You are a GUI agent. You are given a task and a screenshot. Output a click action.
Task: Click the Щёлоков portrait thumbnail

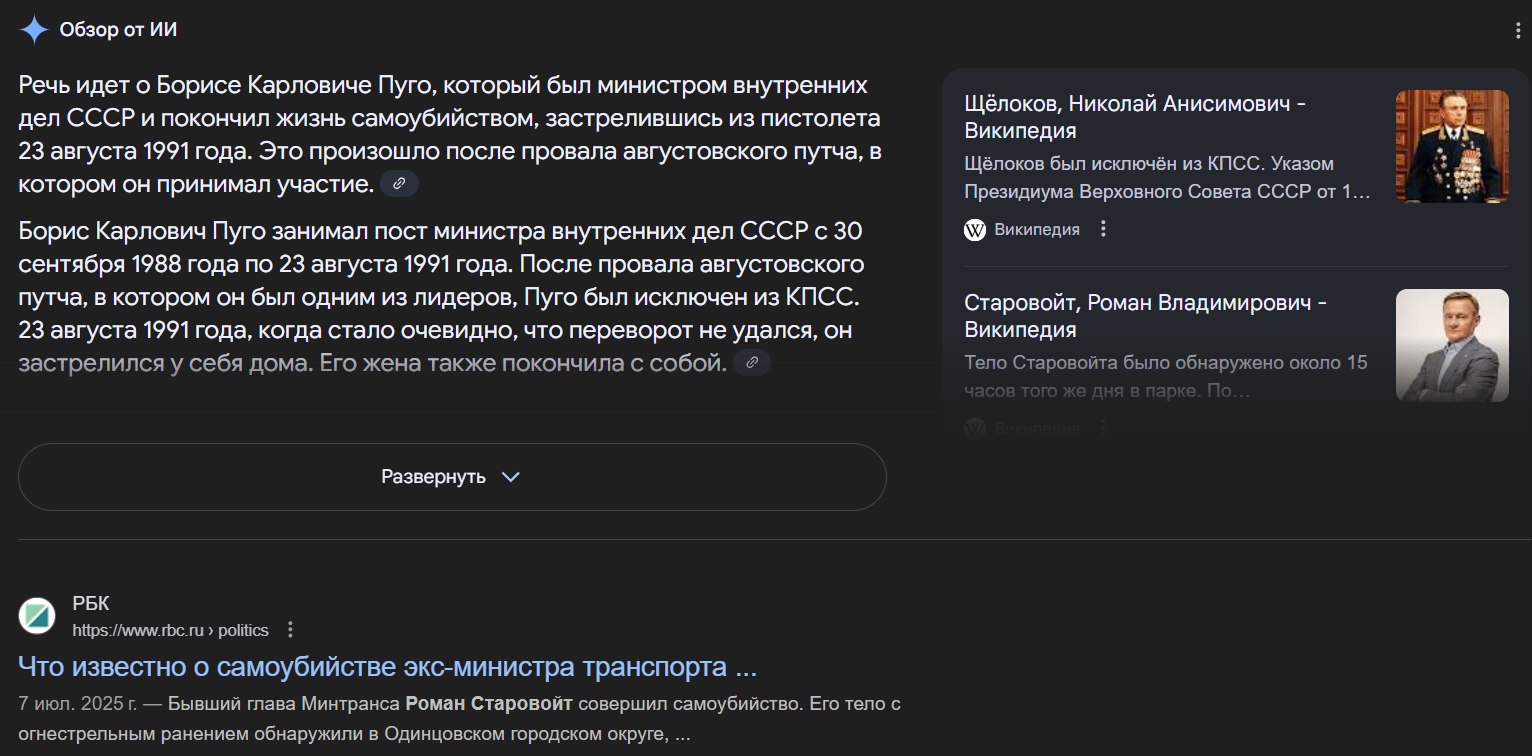point(1452,146)
